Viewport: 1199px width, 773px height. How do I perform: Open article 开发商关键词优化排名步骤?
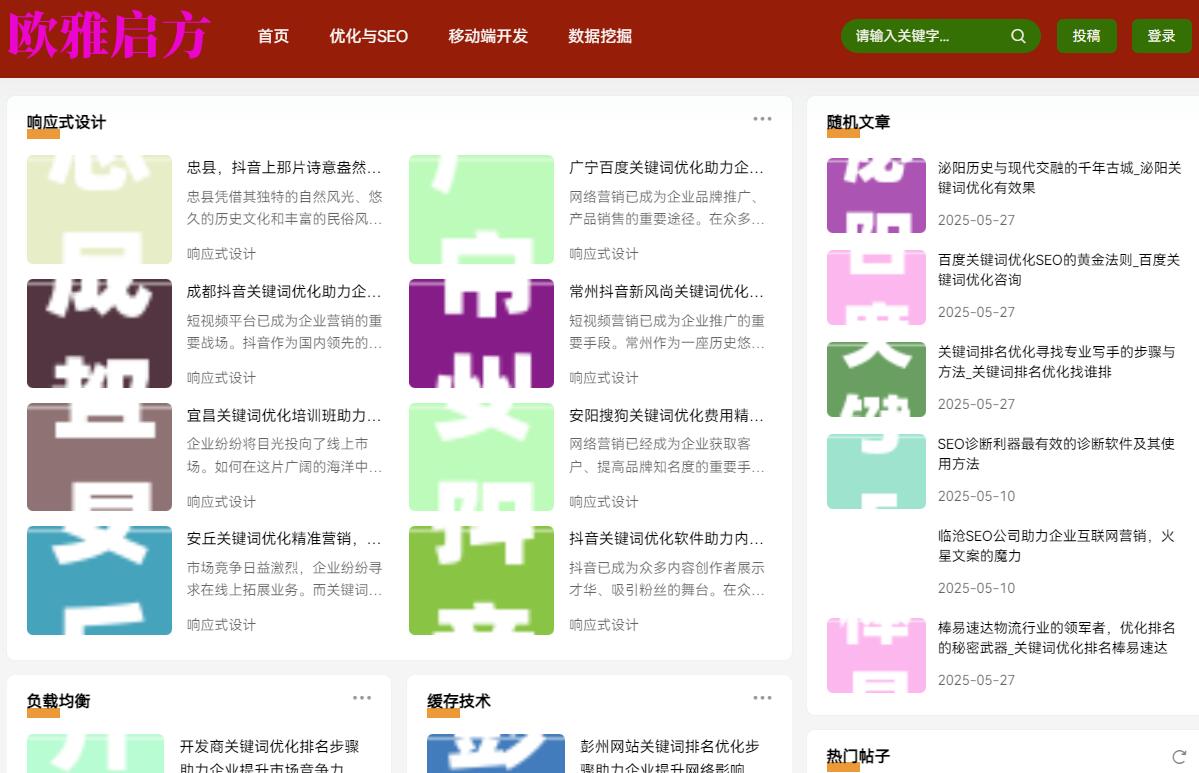click(x=269, y=756)
